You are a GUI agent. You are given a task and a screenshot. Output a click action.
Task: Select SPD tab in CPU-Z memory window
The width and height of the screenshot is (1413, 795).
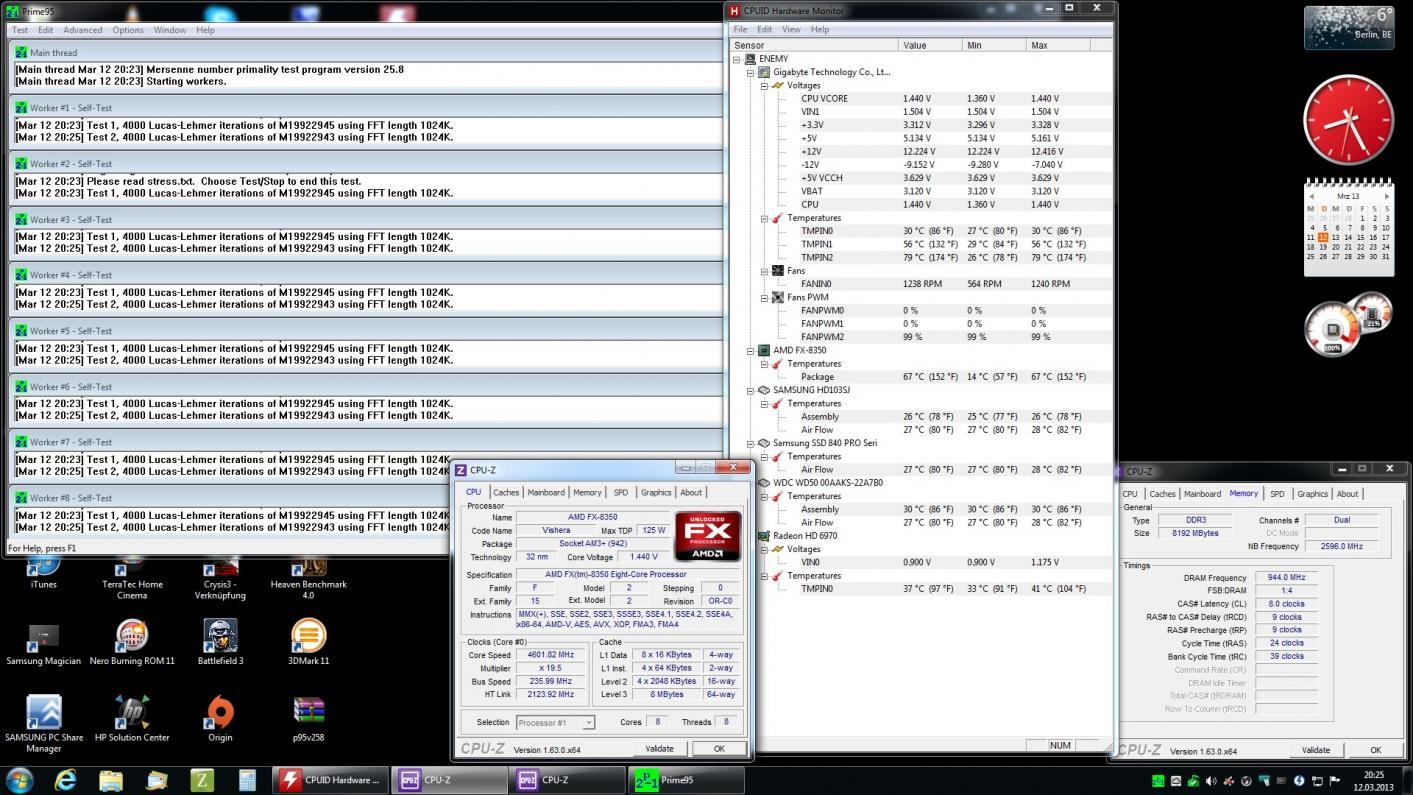(x=1277, y=494)
